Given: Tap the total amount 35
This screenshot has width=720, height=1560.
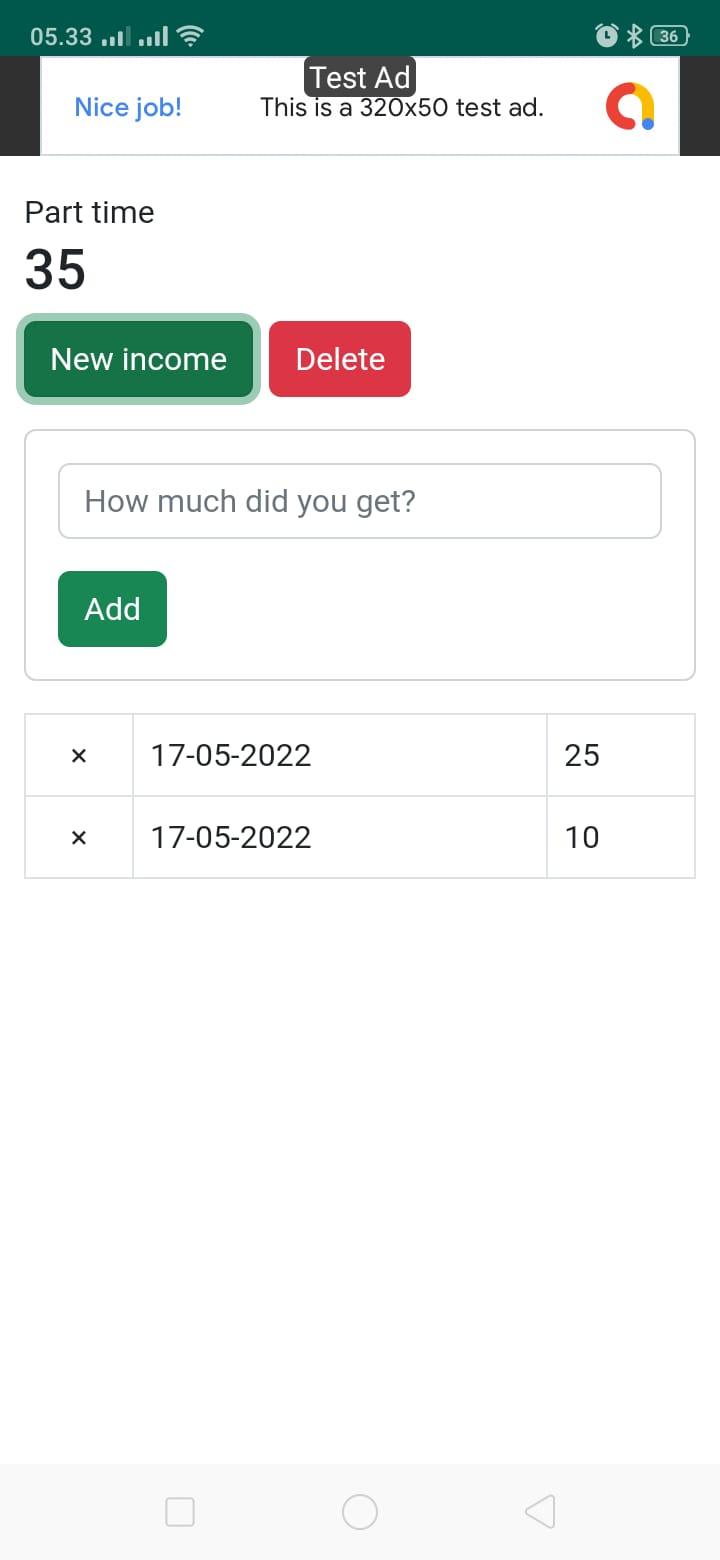Looking at the screenshot, I should 55,270.
